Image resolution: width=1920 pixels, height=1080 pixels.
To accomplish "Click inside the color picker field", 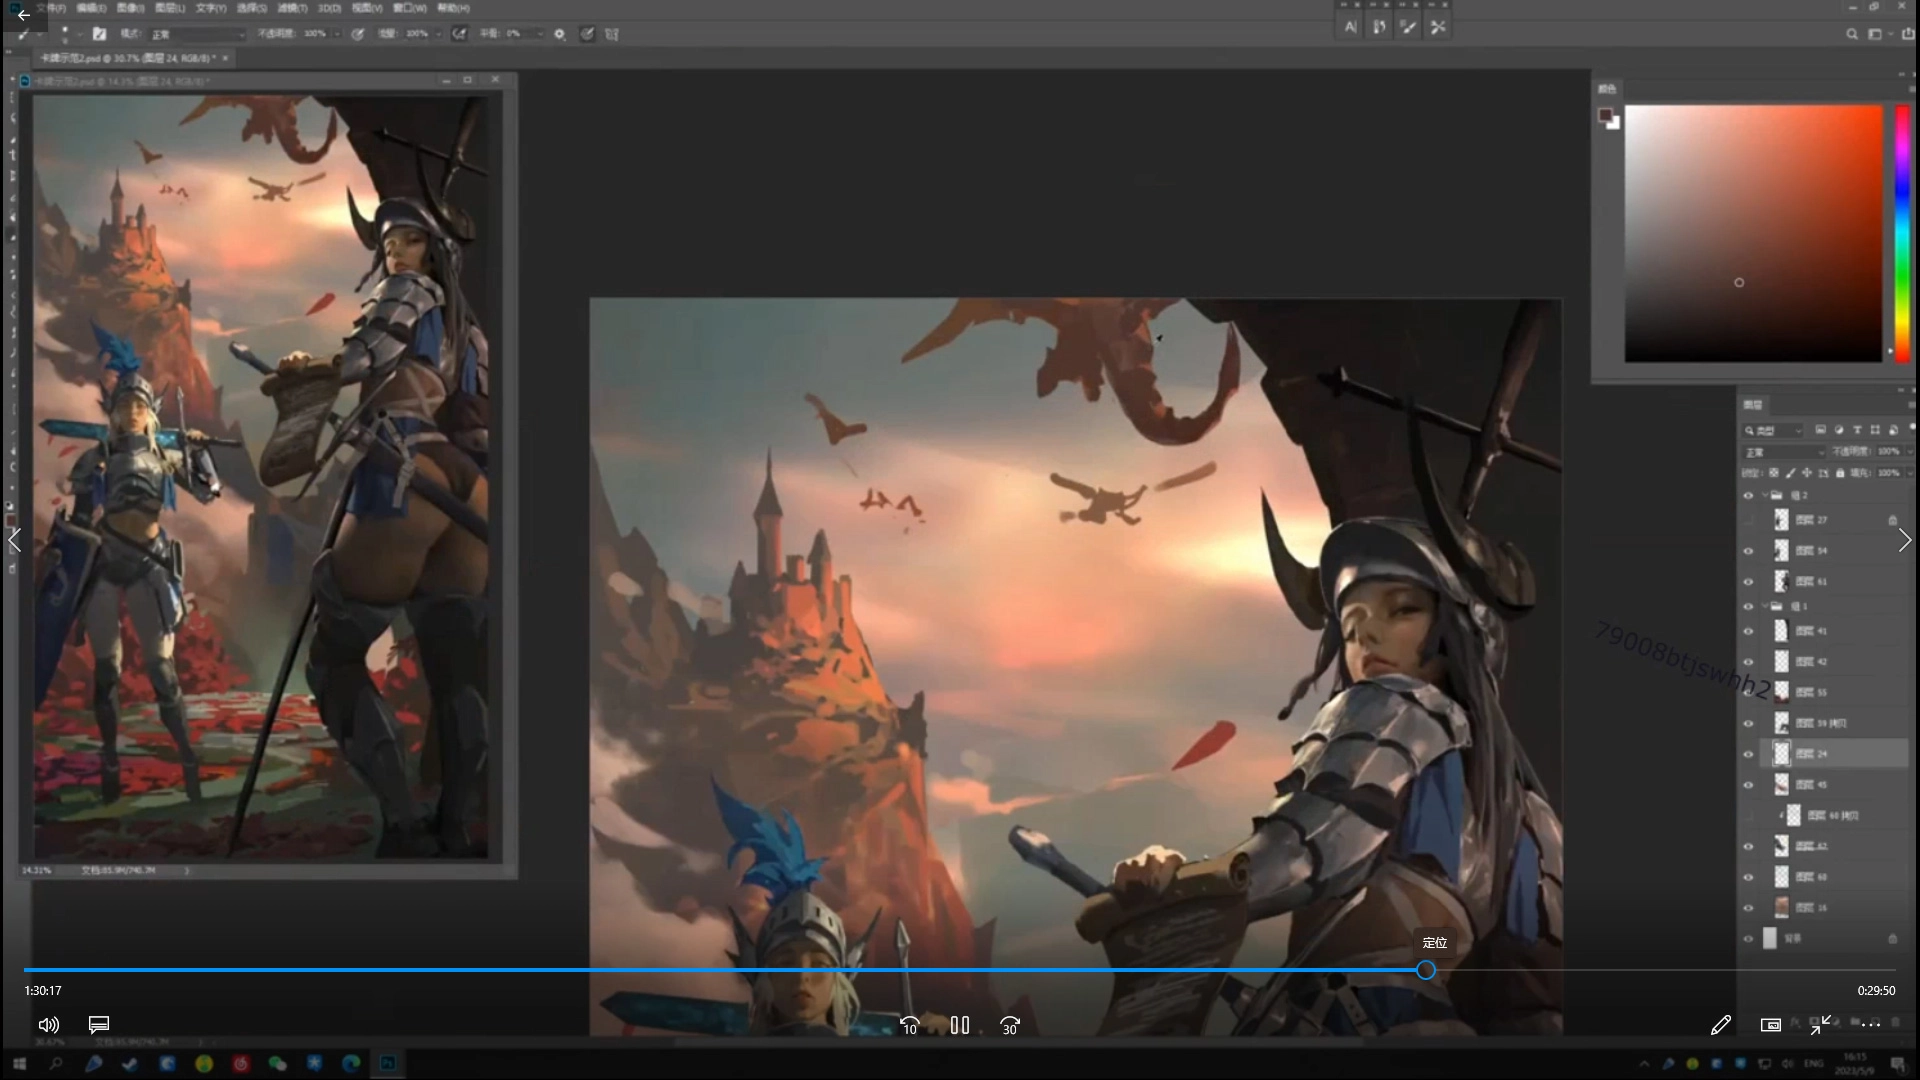I will tap(1752, 233).
